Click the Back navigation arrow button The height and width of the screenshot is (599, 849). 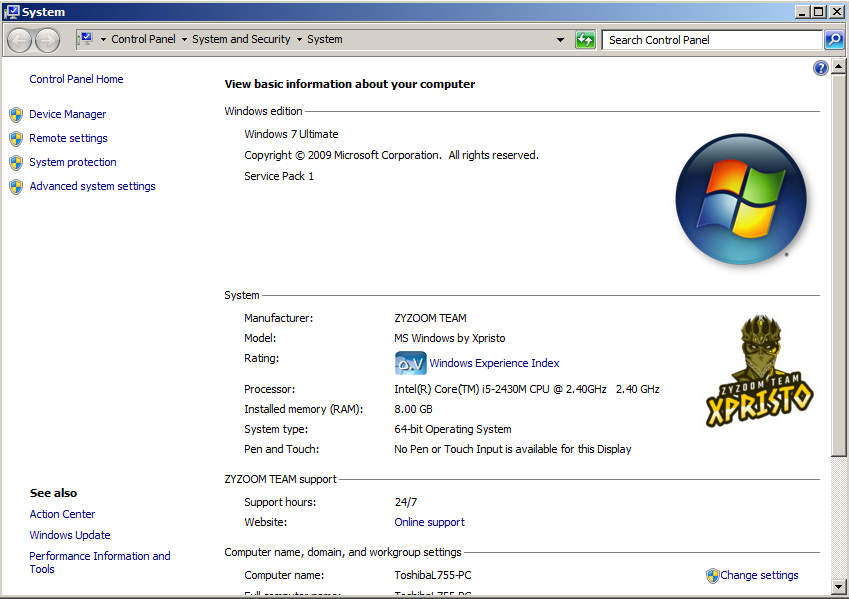19,40
